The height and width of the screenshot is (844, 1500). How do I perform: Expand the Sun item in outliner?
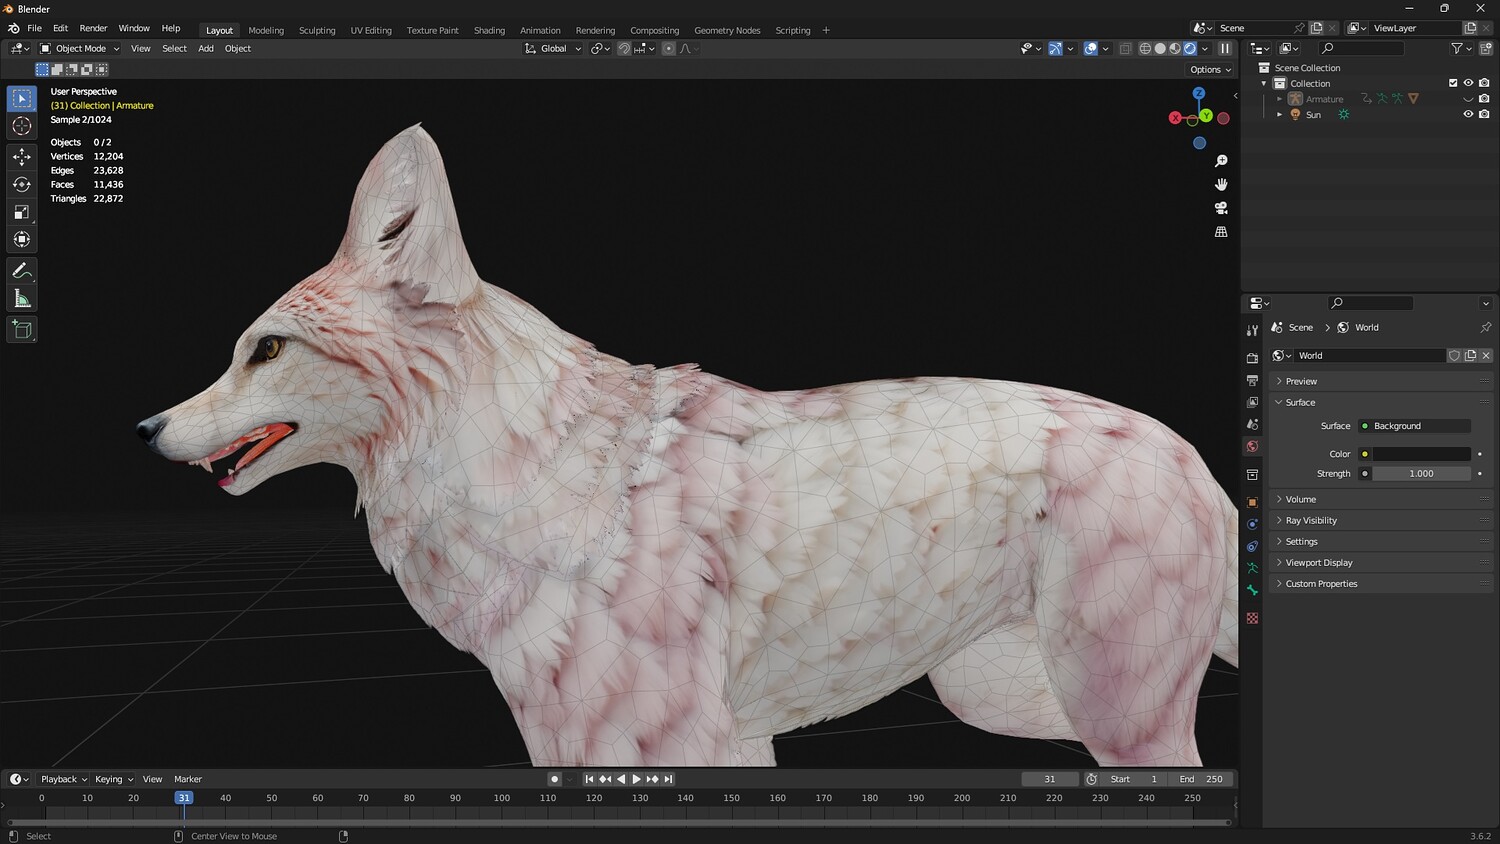click(1279, 115)
